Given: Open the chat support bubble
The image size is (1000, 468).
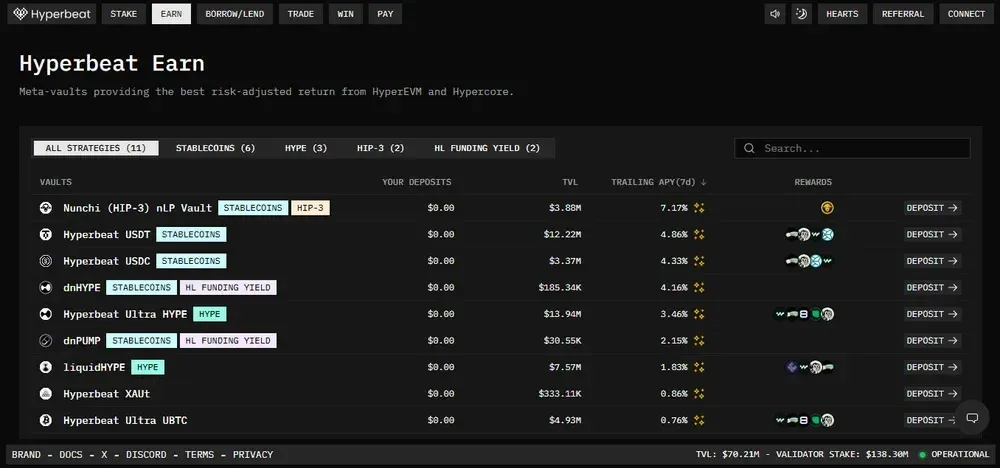Looking at the screenshot, I should pyautogui.click(x=972, y=418).
